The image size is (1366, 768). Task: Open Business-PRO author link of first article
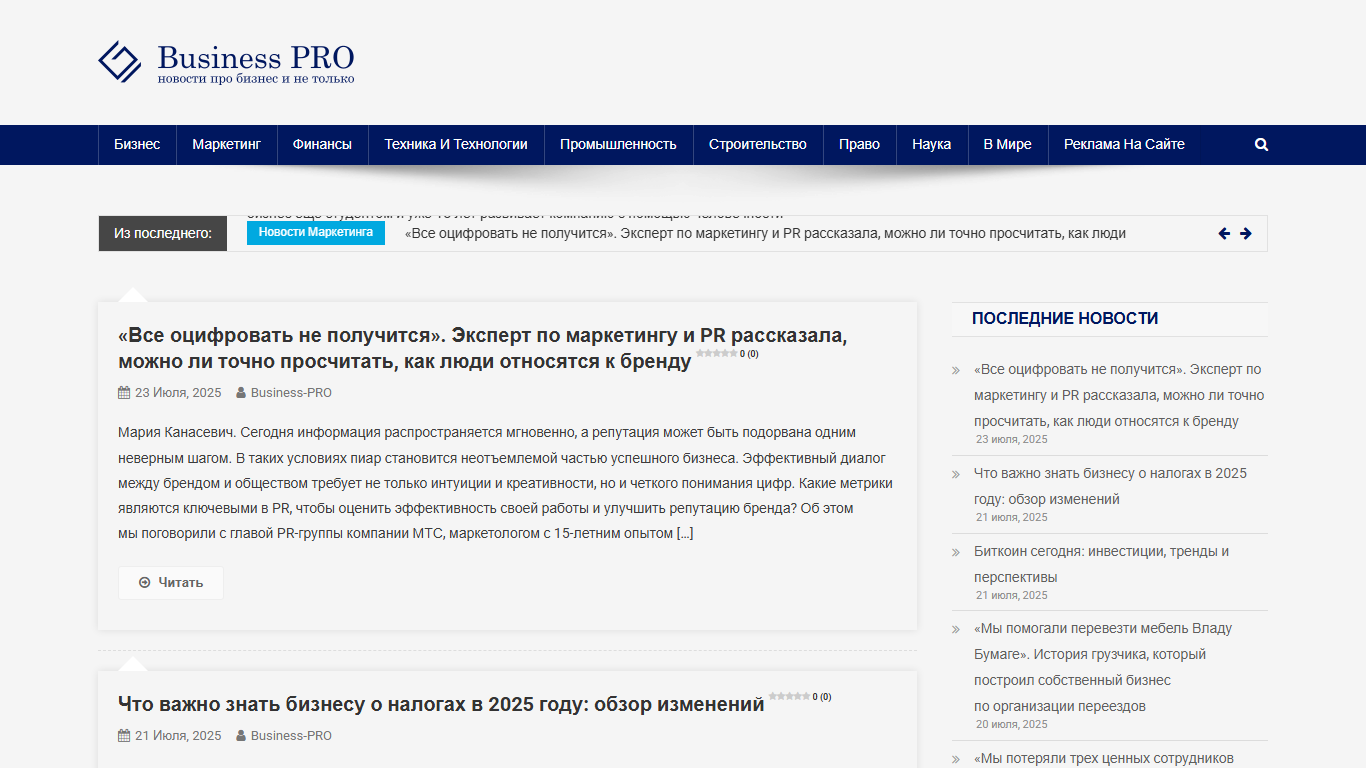pos(291,393)
